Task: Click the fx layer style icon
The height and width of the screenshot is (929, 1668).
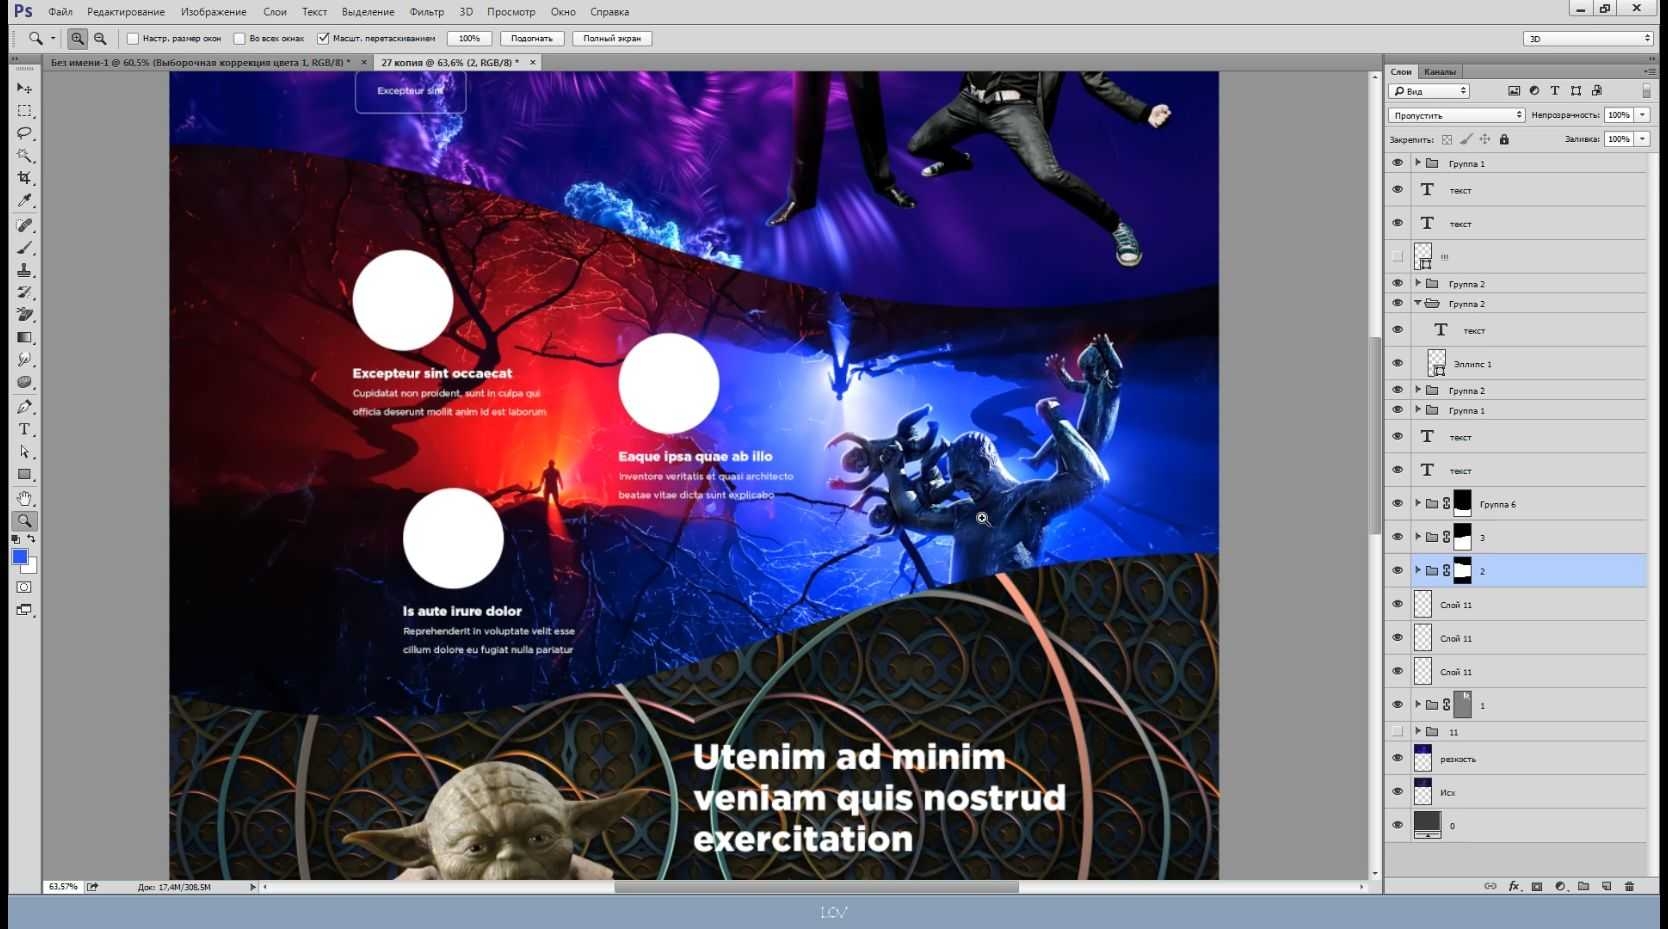Action: [1514, 886]
